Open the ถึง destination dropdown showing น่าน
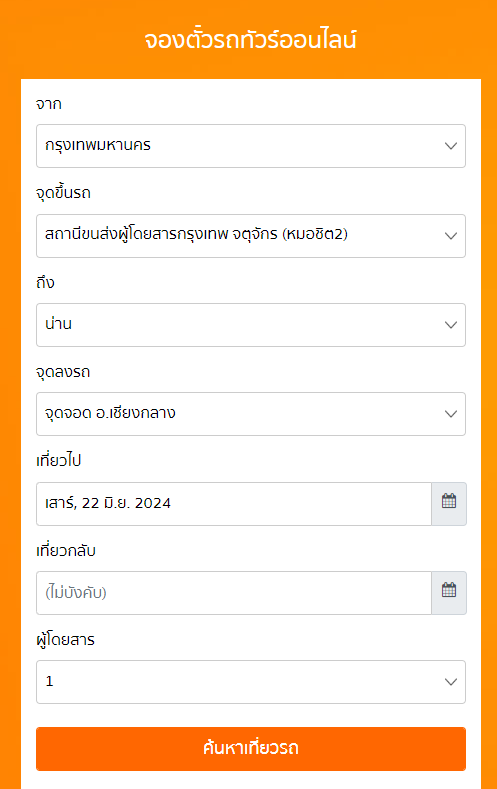 coord(251,325)
